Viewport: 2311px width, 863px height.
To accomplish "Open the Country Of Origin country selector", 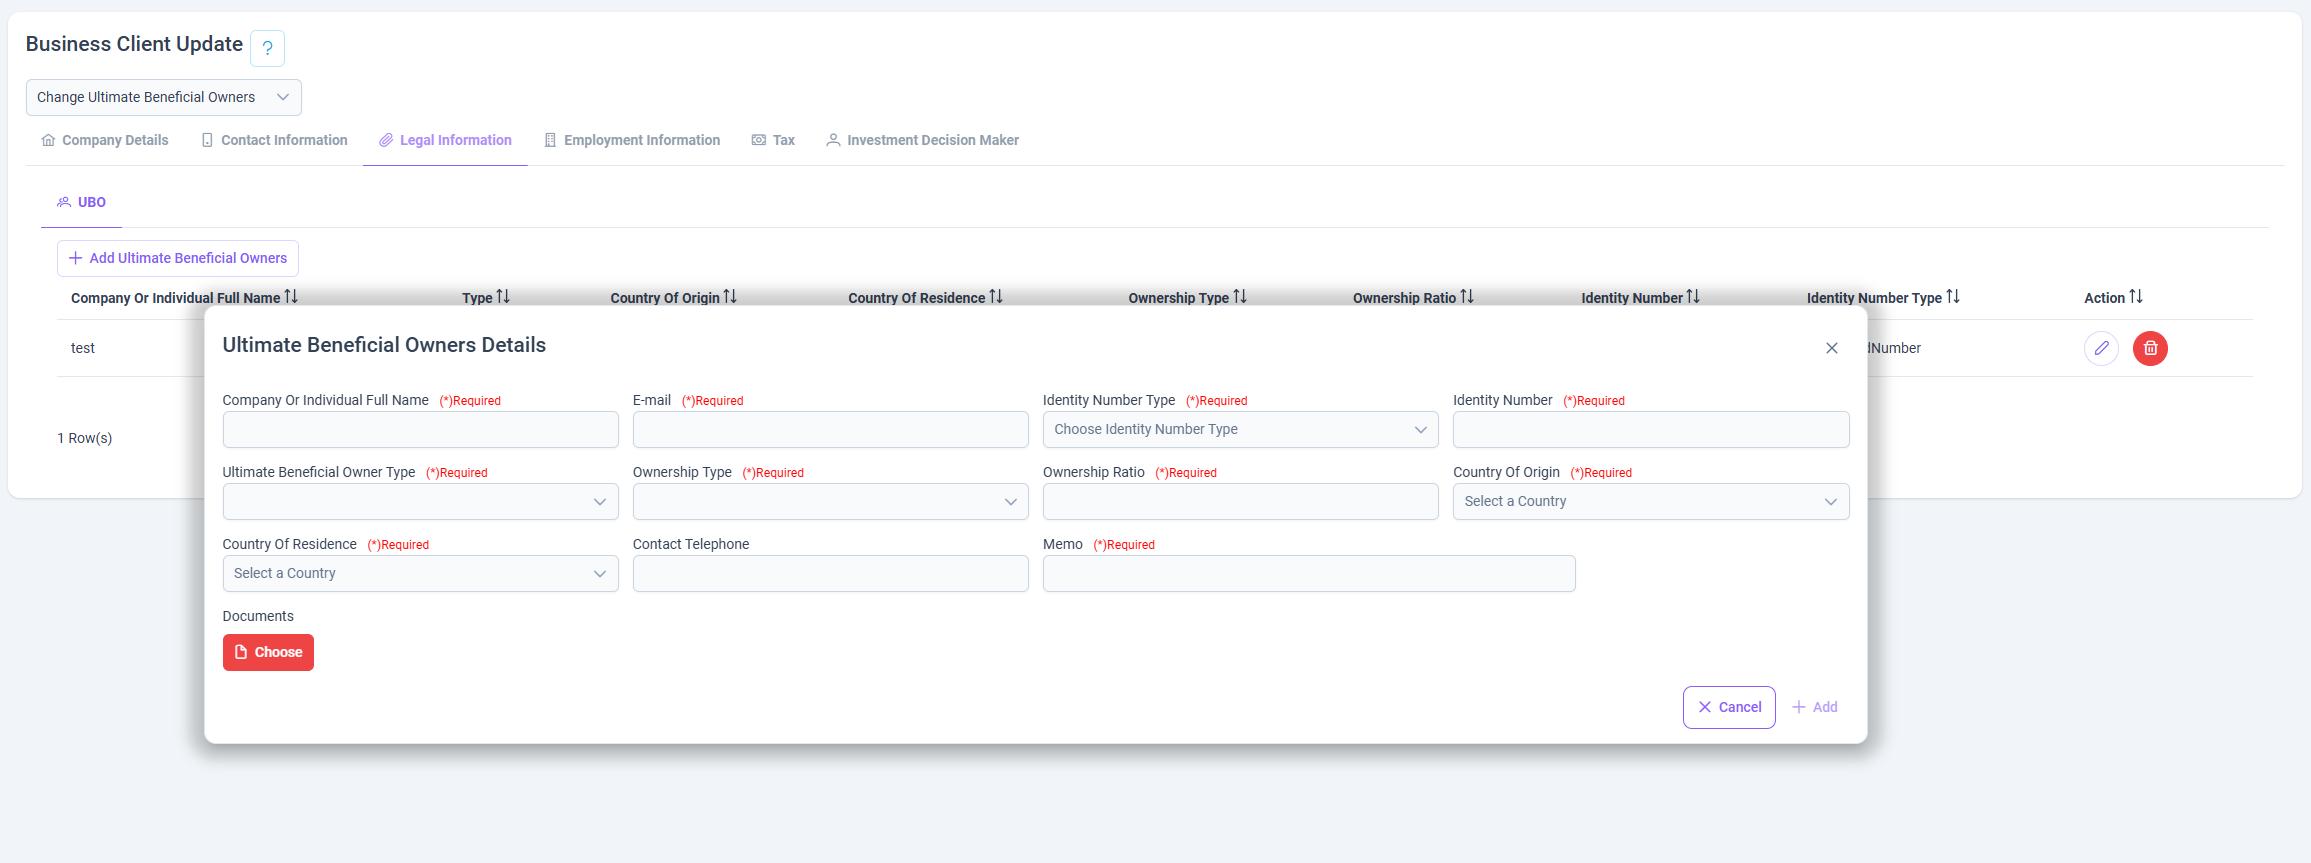I will 1651,501.
